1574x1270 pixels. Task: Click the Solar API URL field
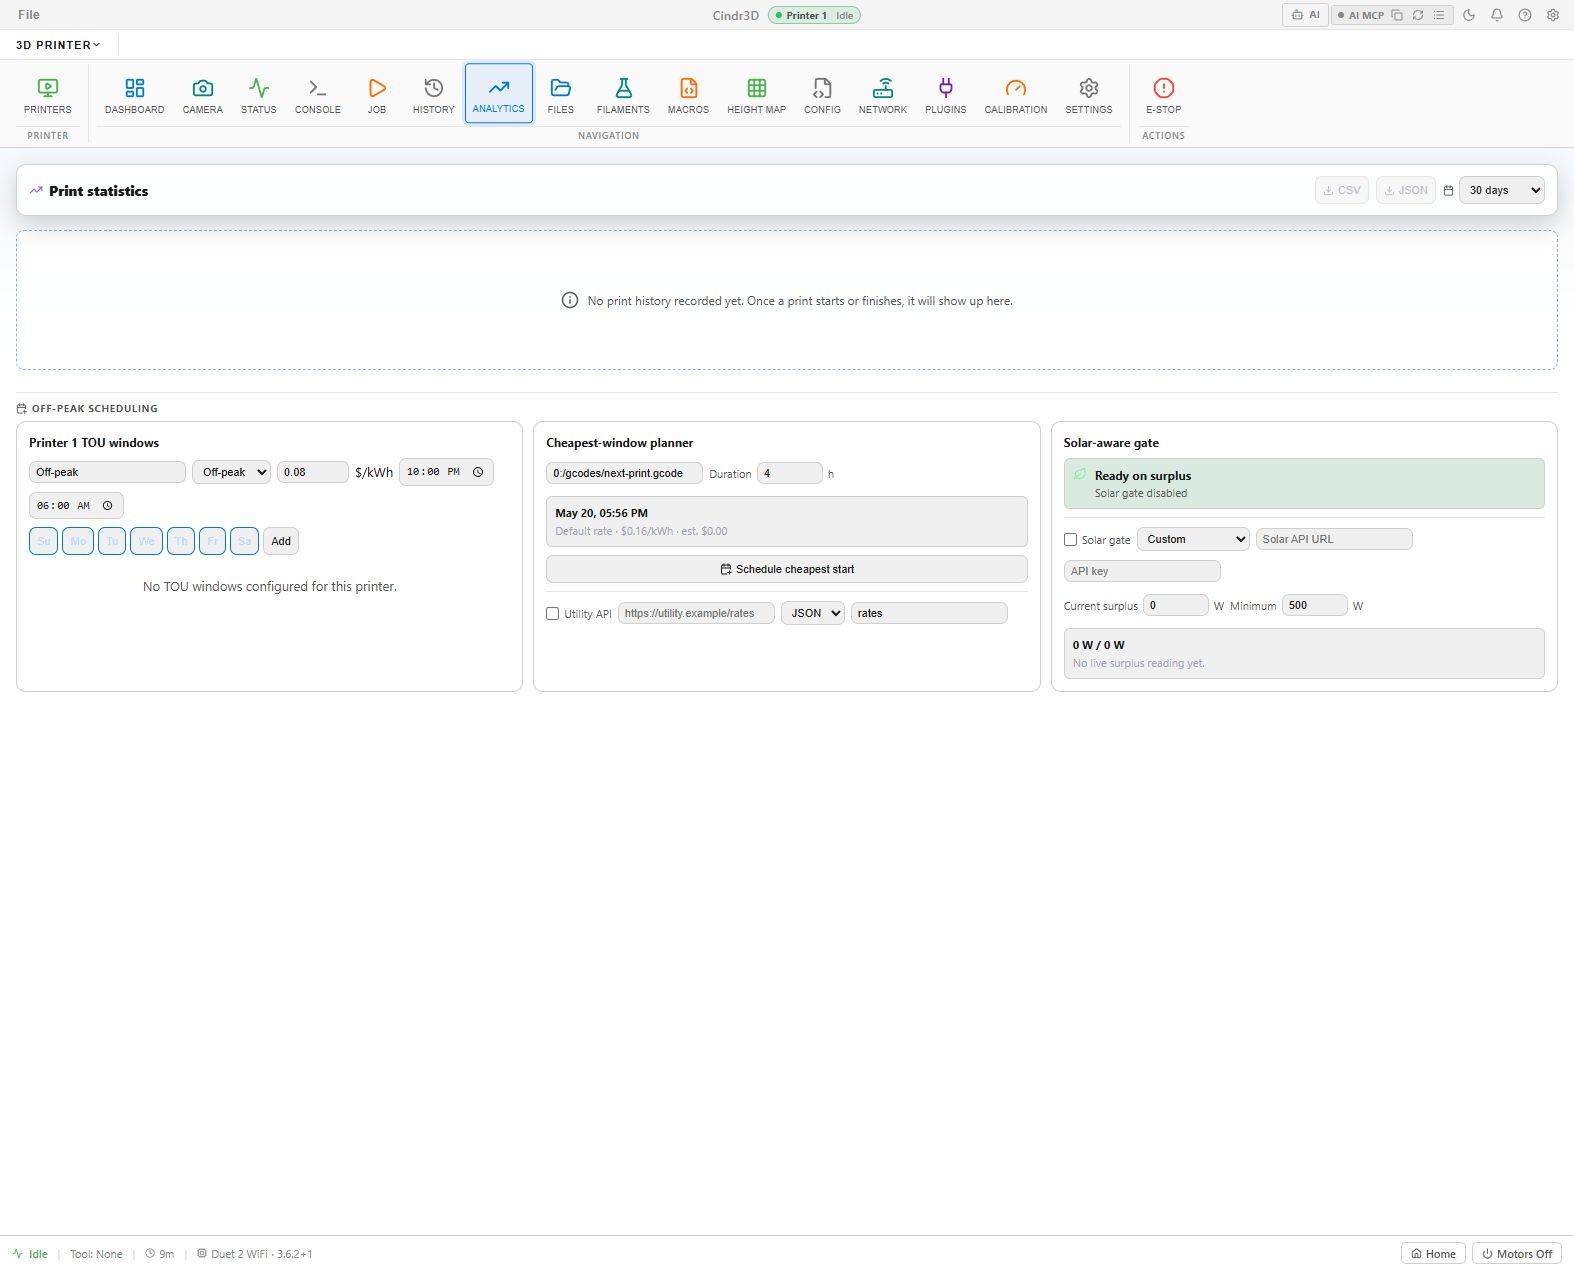[1334, 539]
